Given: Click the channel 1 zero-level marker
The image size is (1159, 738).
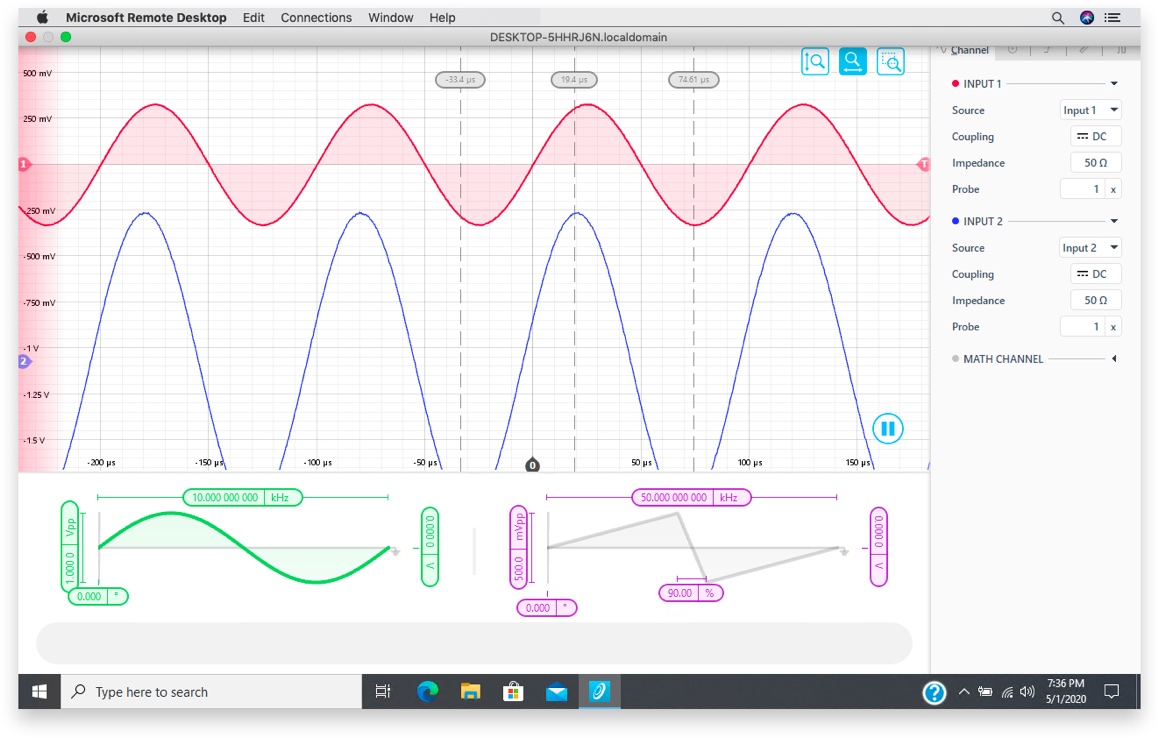Looking at the screenshot, I should [24, 163].
